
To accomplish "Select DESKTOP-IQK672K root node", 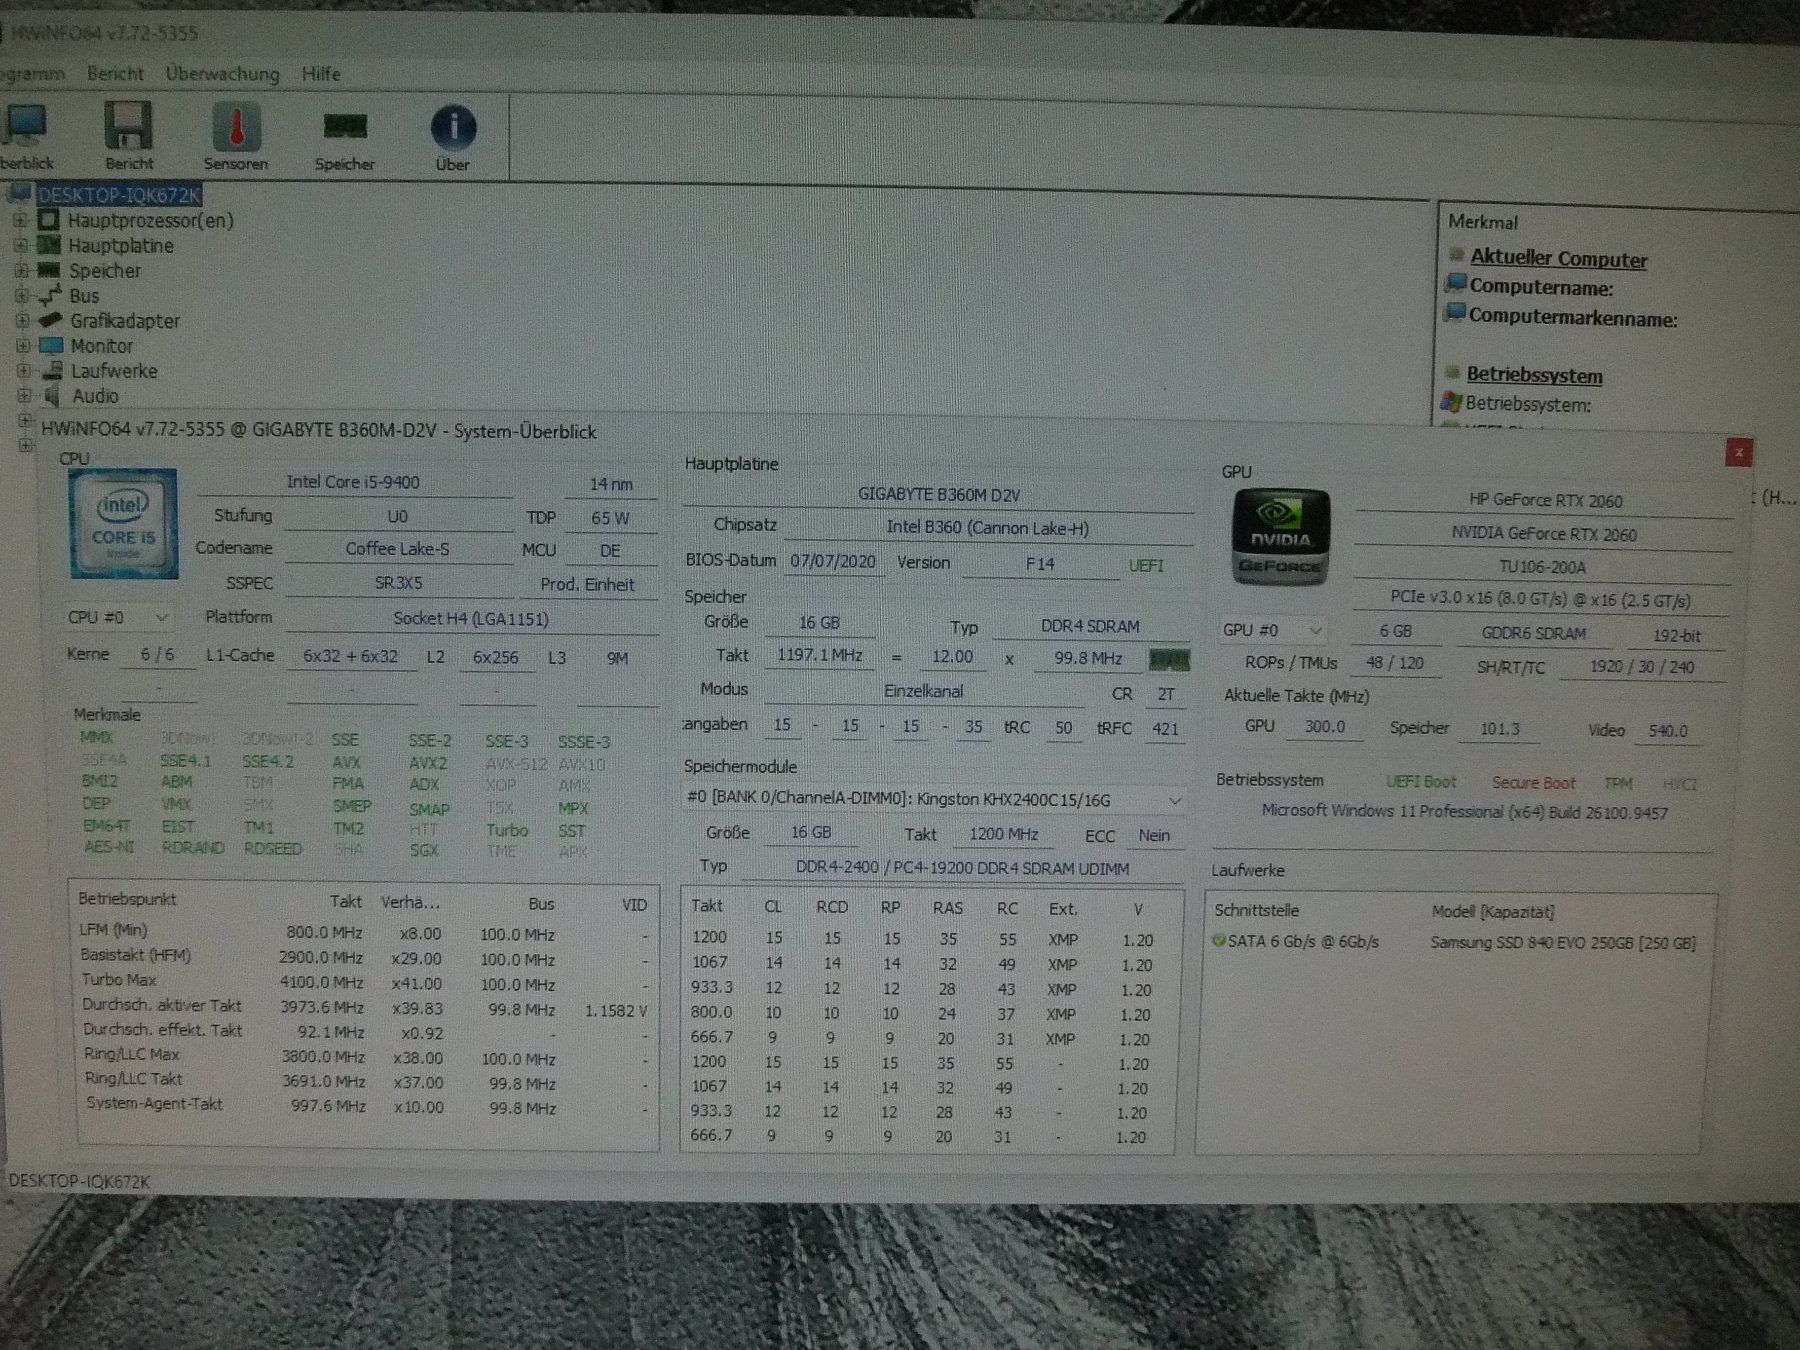I will 119,194.
